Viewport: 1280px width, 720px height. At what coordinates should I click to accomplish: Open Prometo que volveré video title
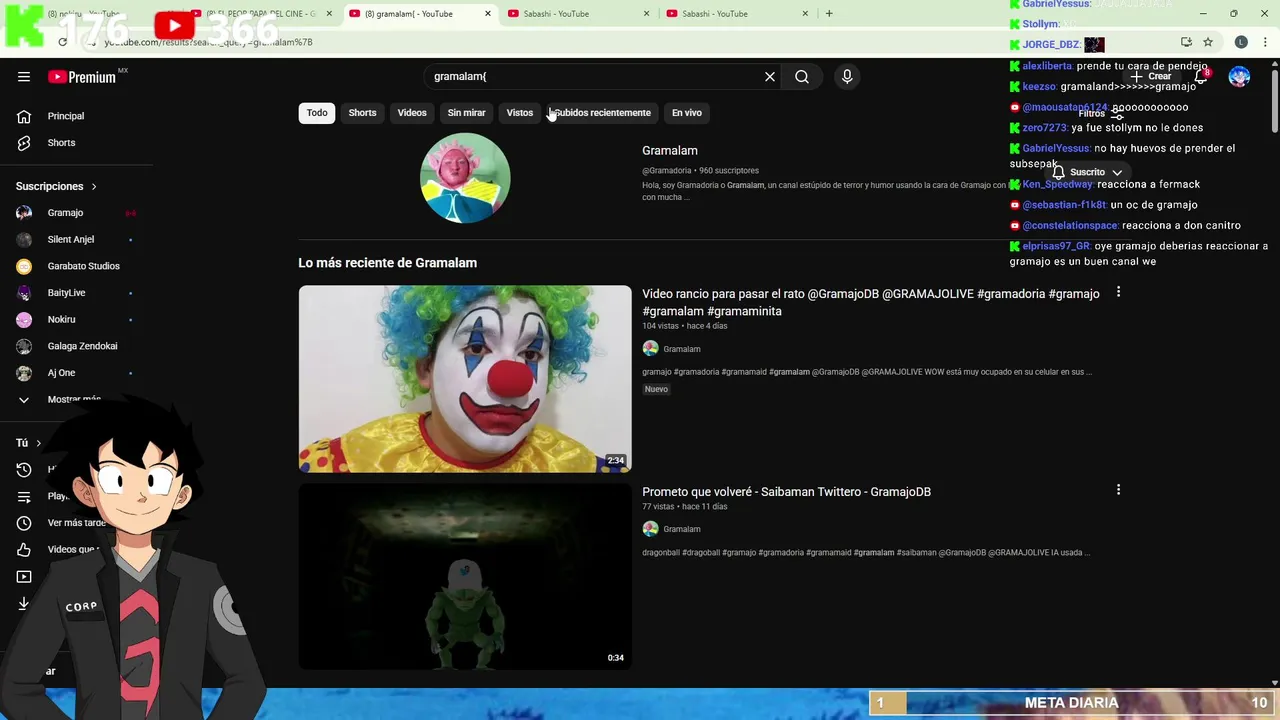[786, 492]
